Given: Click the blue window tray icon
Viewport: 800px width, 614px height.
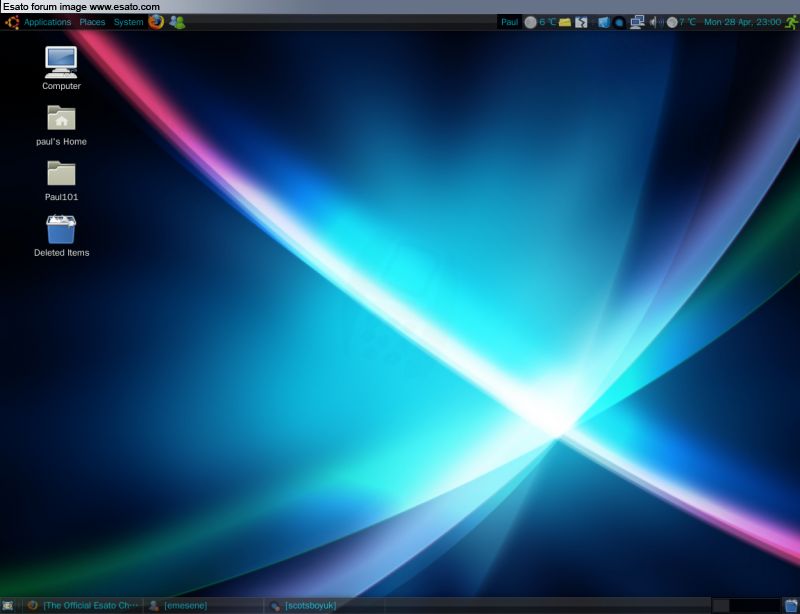Looking at the screenshot, I should tap(604, 22).
